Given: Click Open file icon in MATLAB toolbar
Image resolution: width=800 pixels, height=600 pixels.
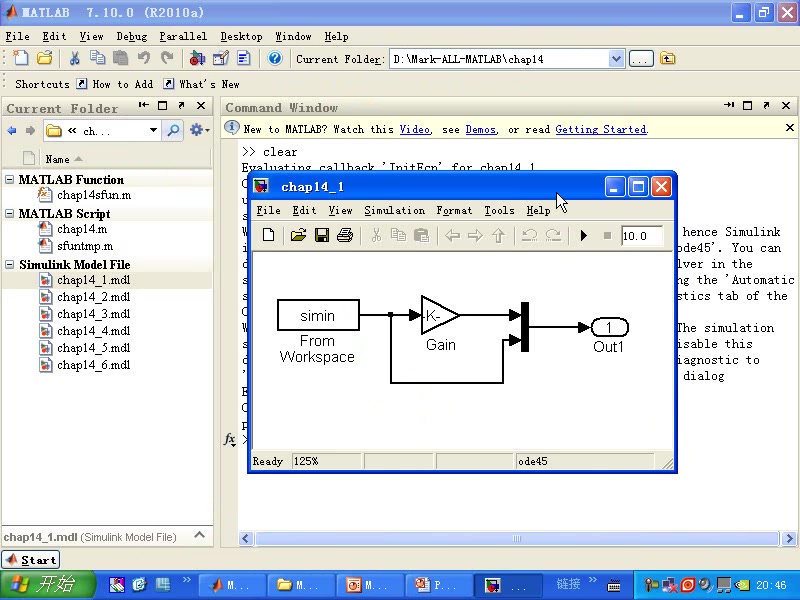Looking at the screenshot, I should coord(44,58).
